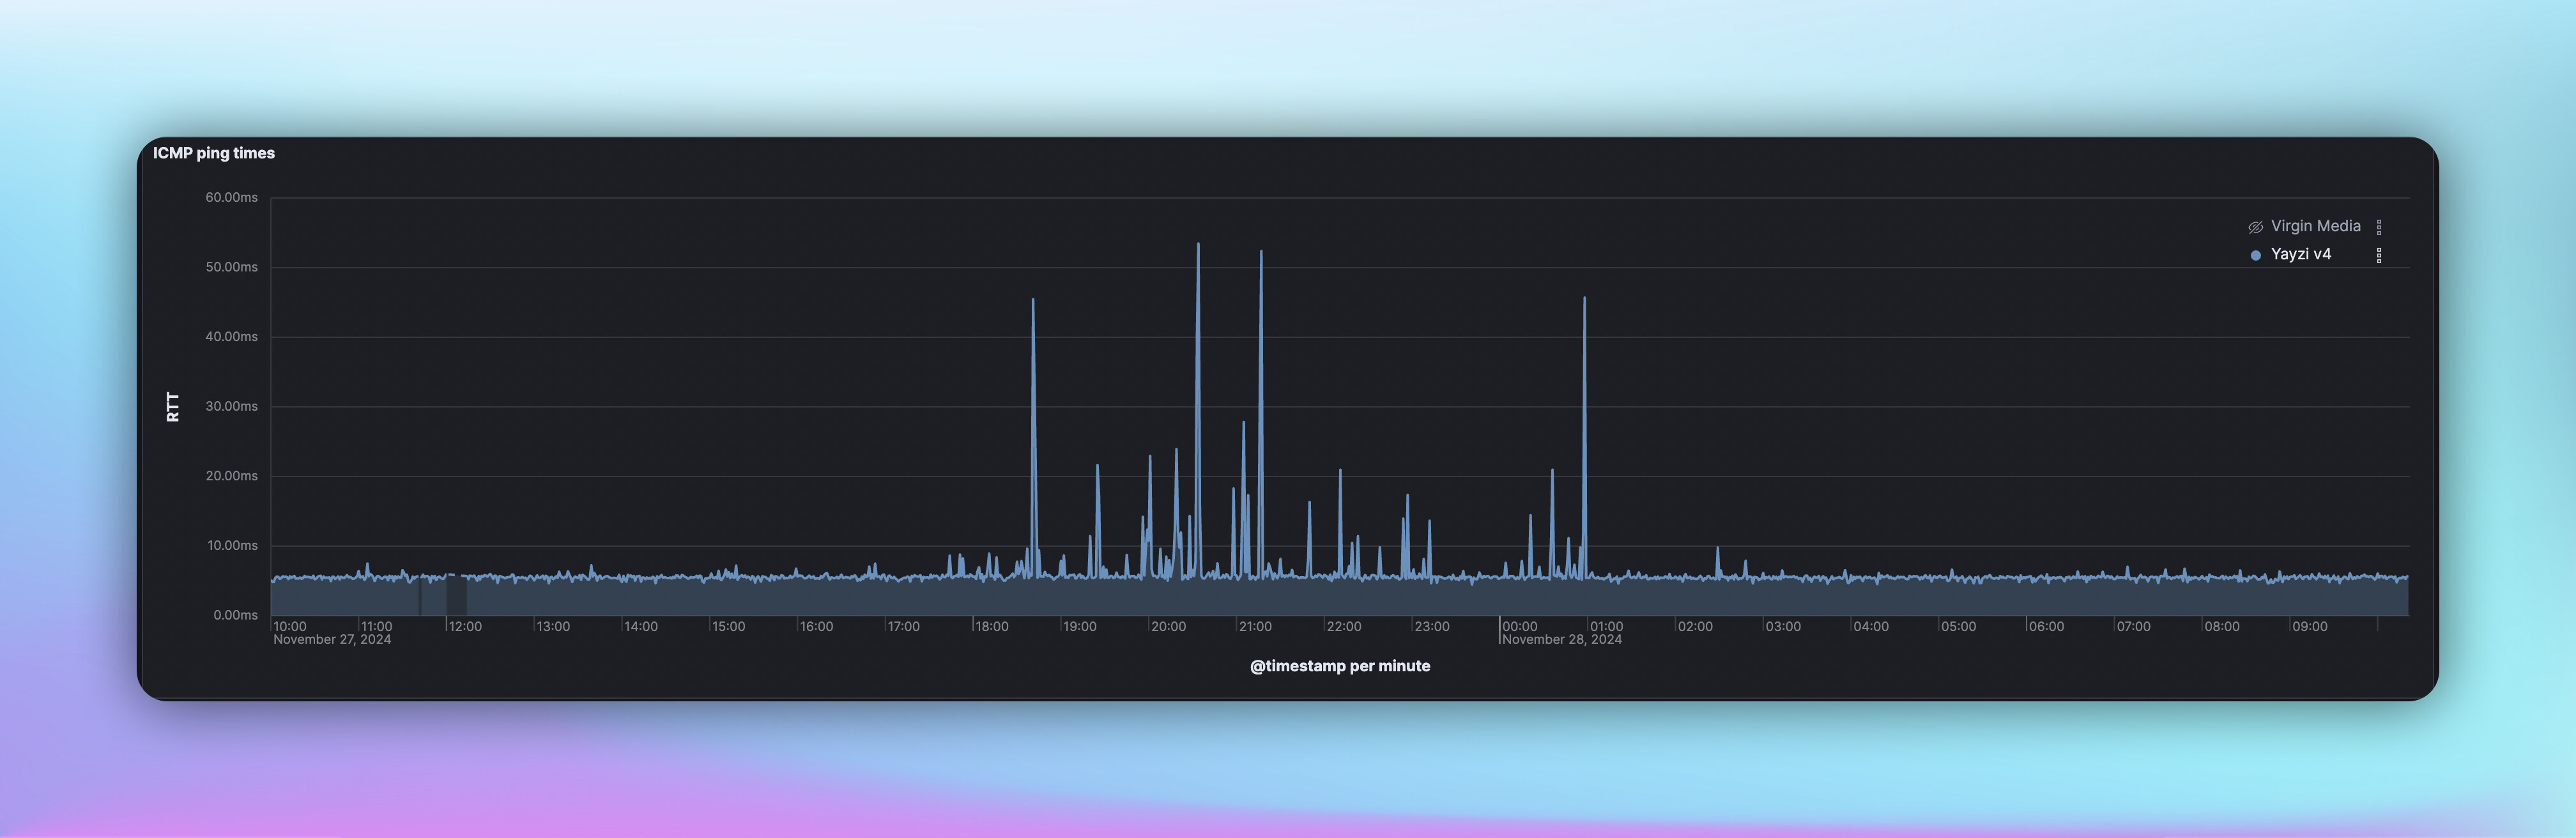The height and width of the screenshot is (838, 2576).
Task: Click the 05:00 time axis label
Action: 1958,627
